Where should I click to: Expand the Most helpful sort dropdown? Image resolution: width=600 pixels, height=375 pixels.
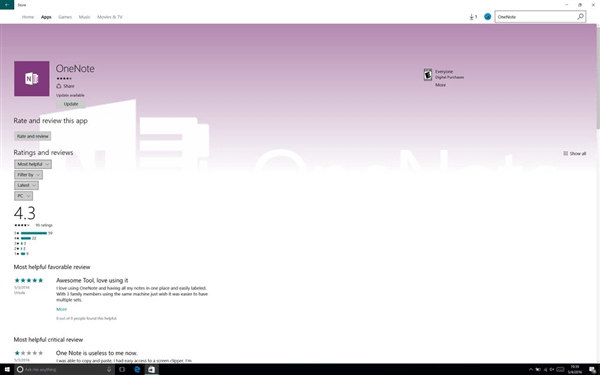[x=33, y=164]
